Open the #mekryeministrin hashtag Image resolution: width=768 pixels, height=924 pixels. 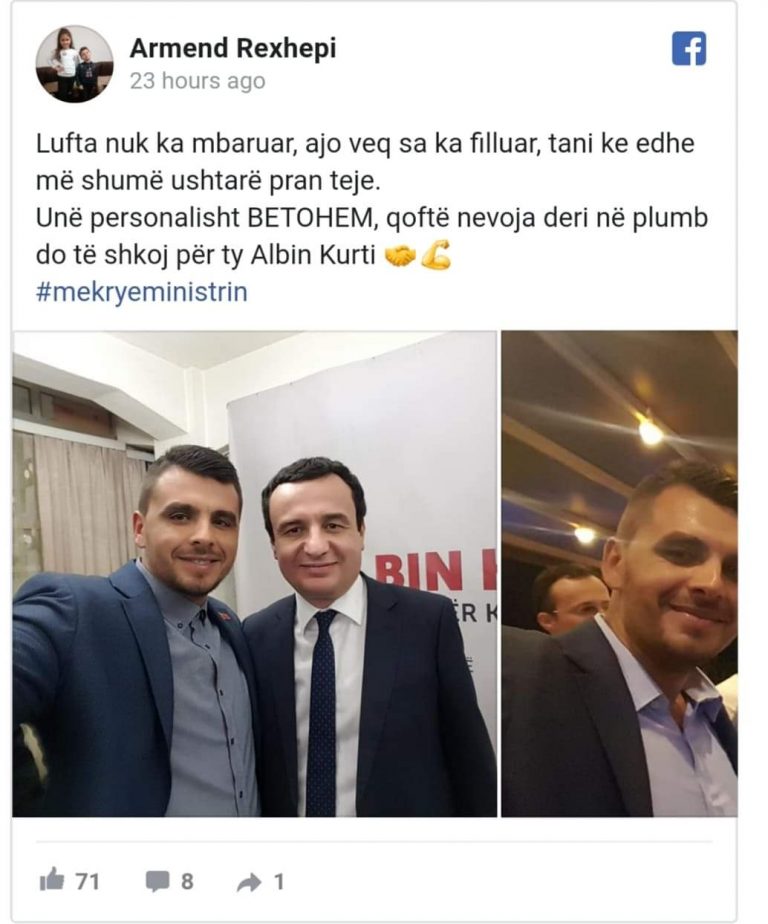[x=141, y=292]
